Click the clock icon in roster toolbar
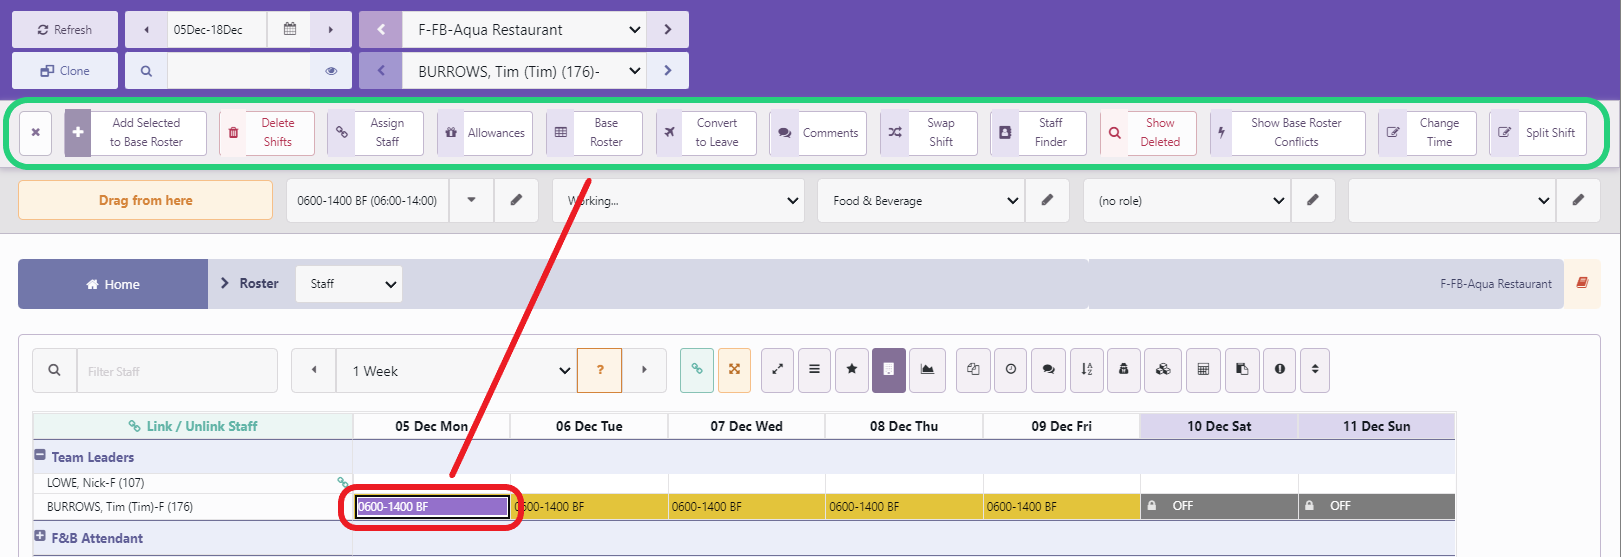 coord(1011,370)
